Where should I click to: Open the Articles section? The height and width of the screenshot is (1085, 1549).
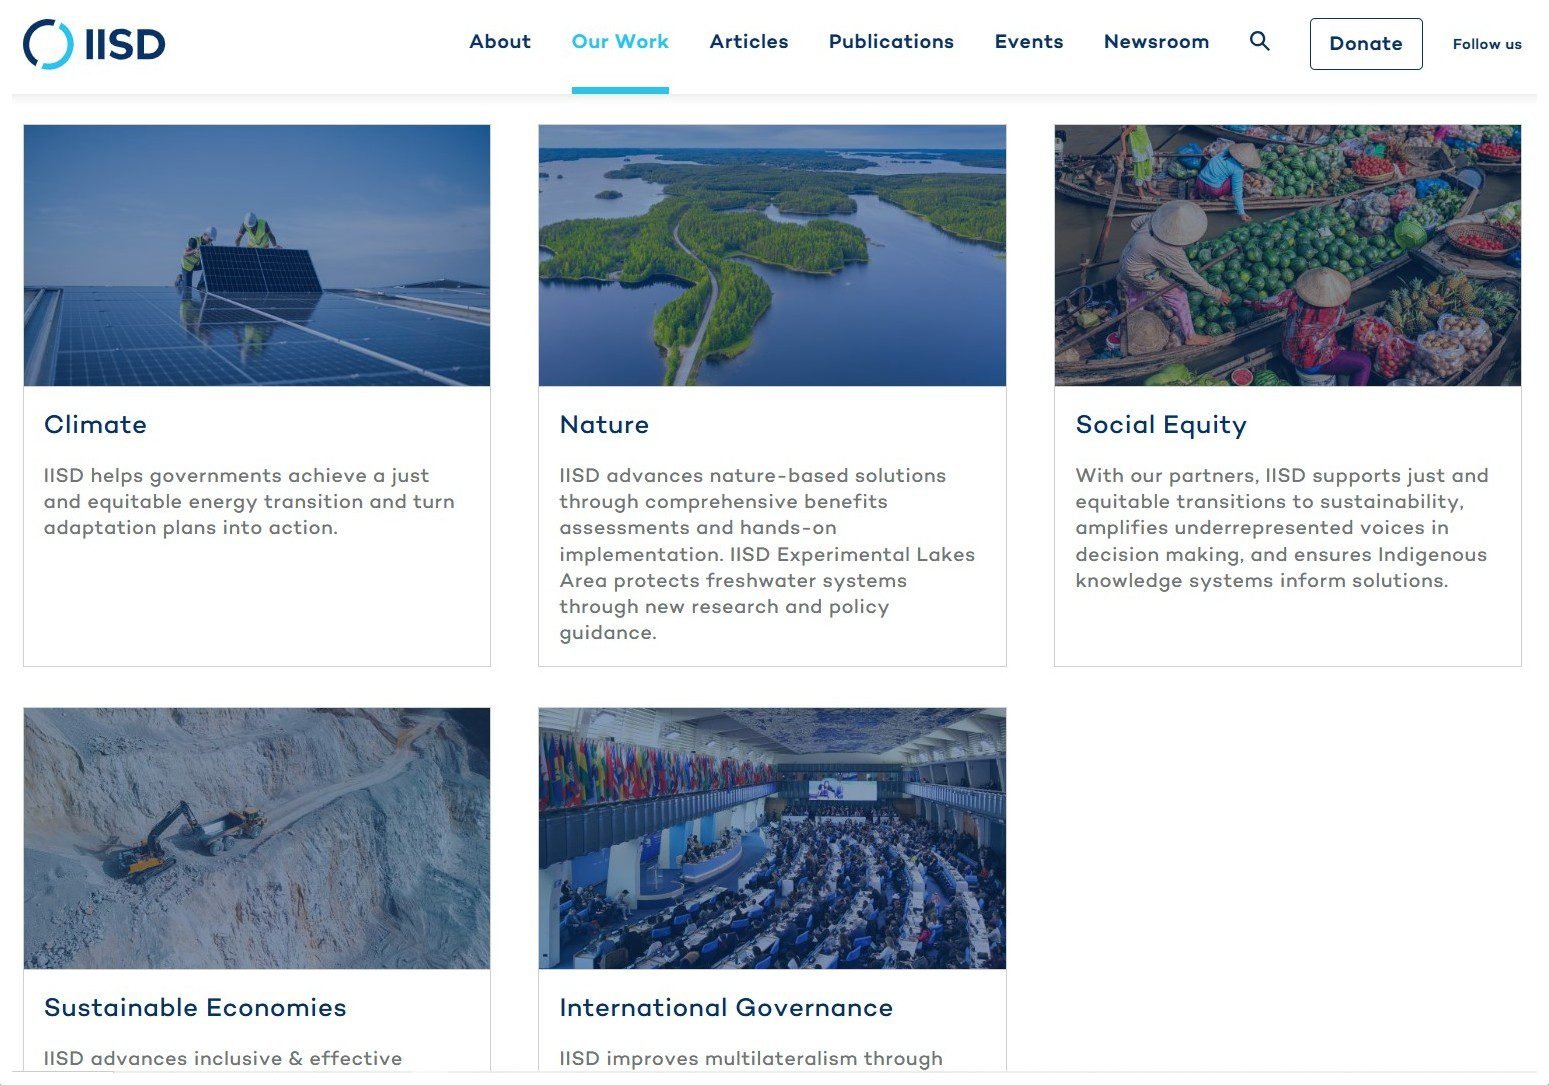point(748,41)
